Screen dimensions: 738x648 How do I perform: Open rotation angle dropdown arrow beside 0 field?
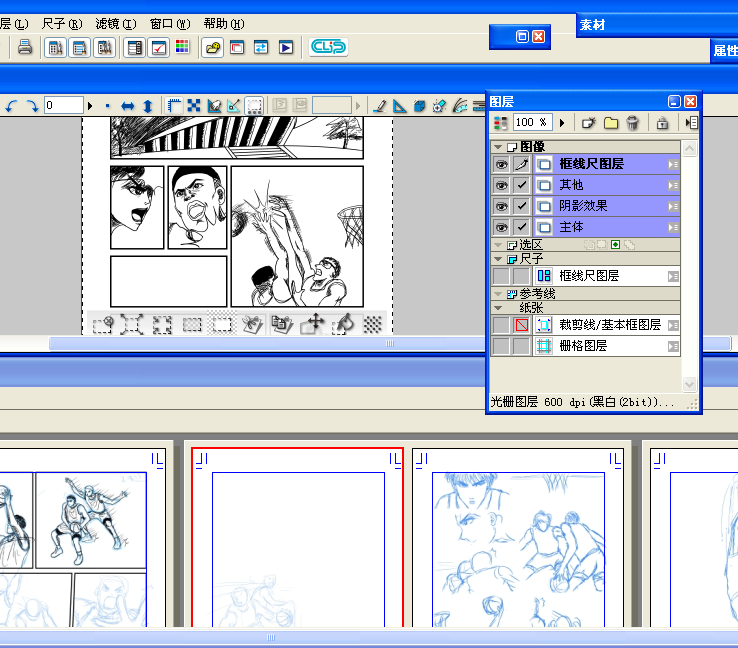(x=90, y=106)
